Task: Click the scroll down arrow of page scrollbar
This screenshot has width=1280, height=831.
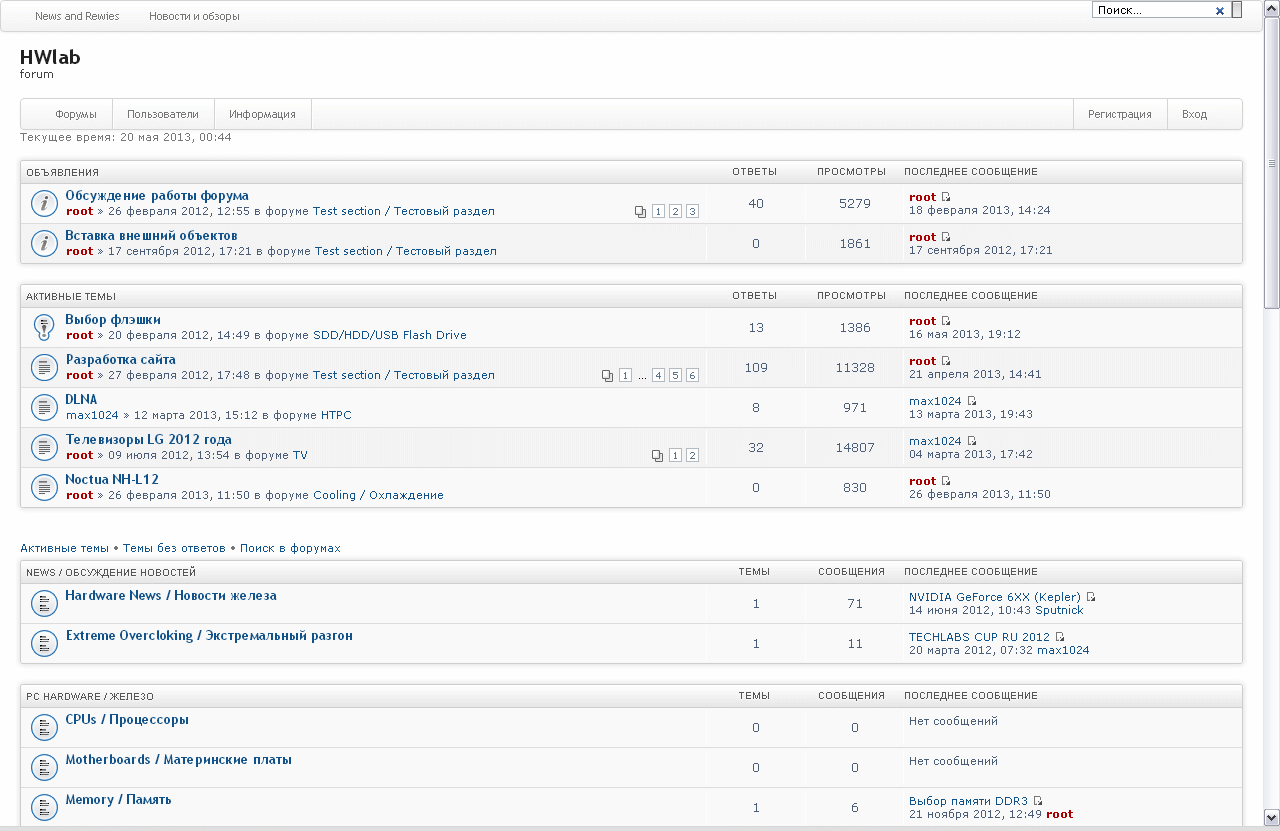Action: [1272, 817]
